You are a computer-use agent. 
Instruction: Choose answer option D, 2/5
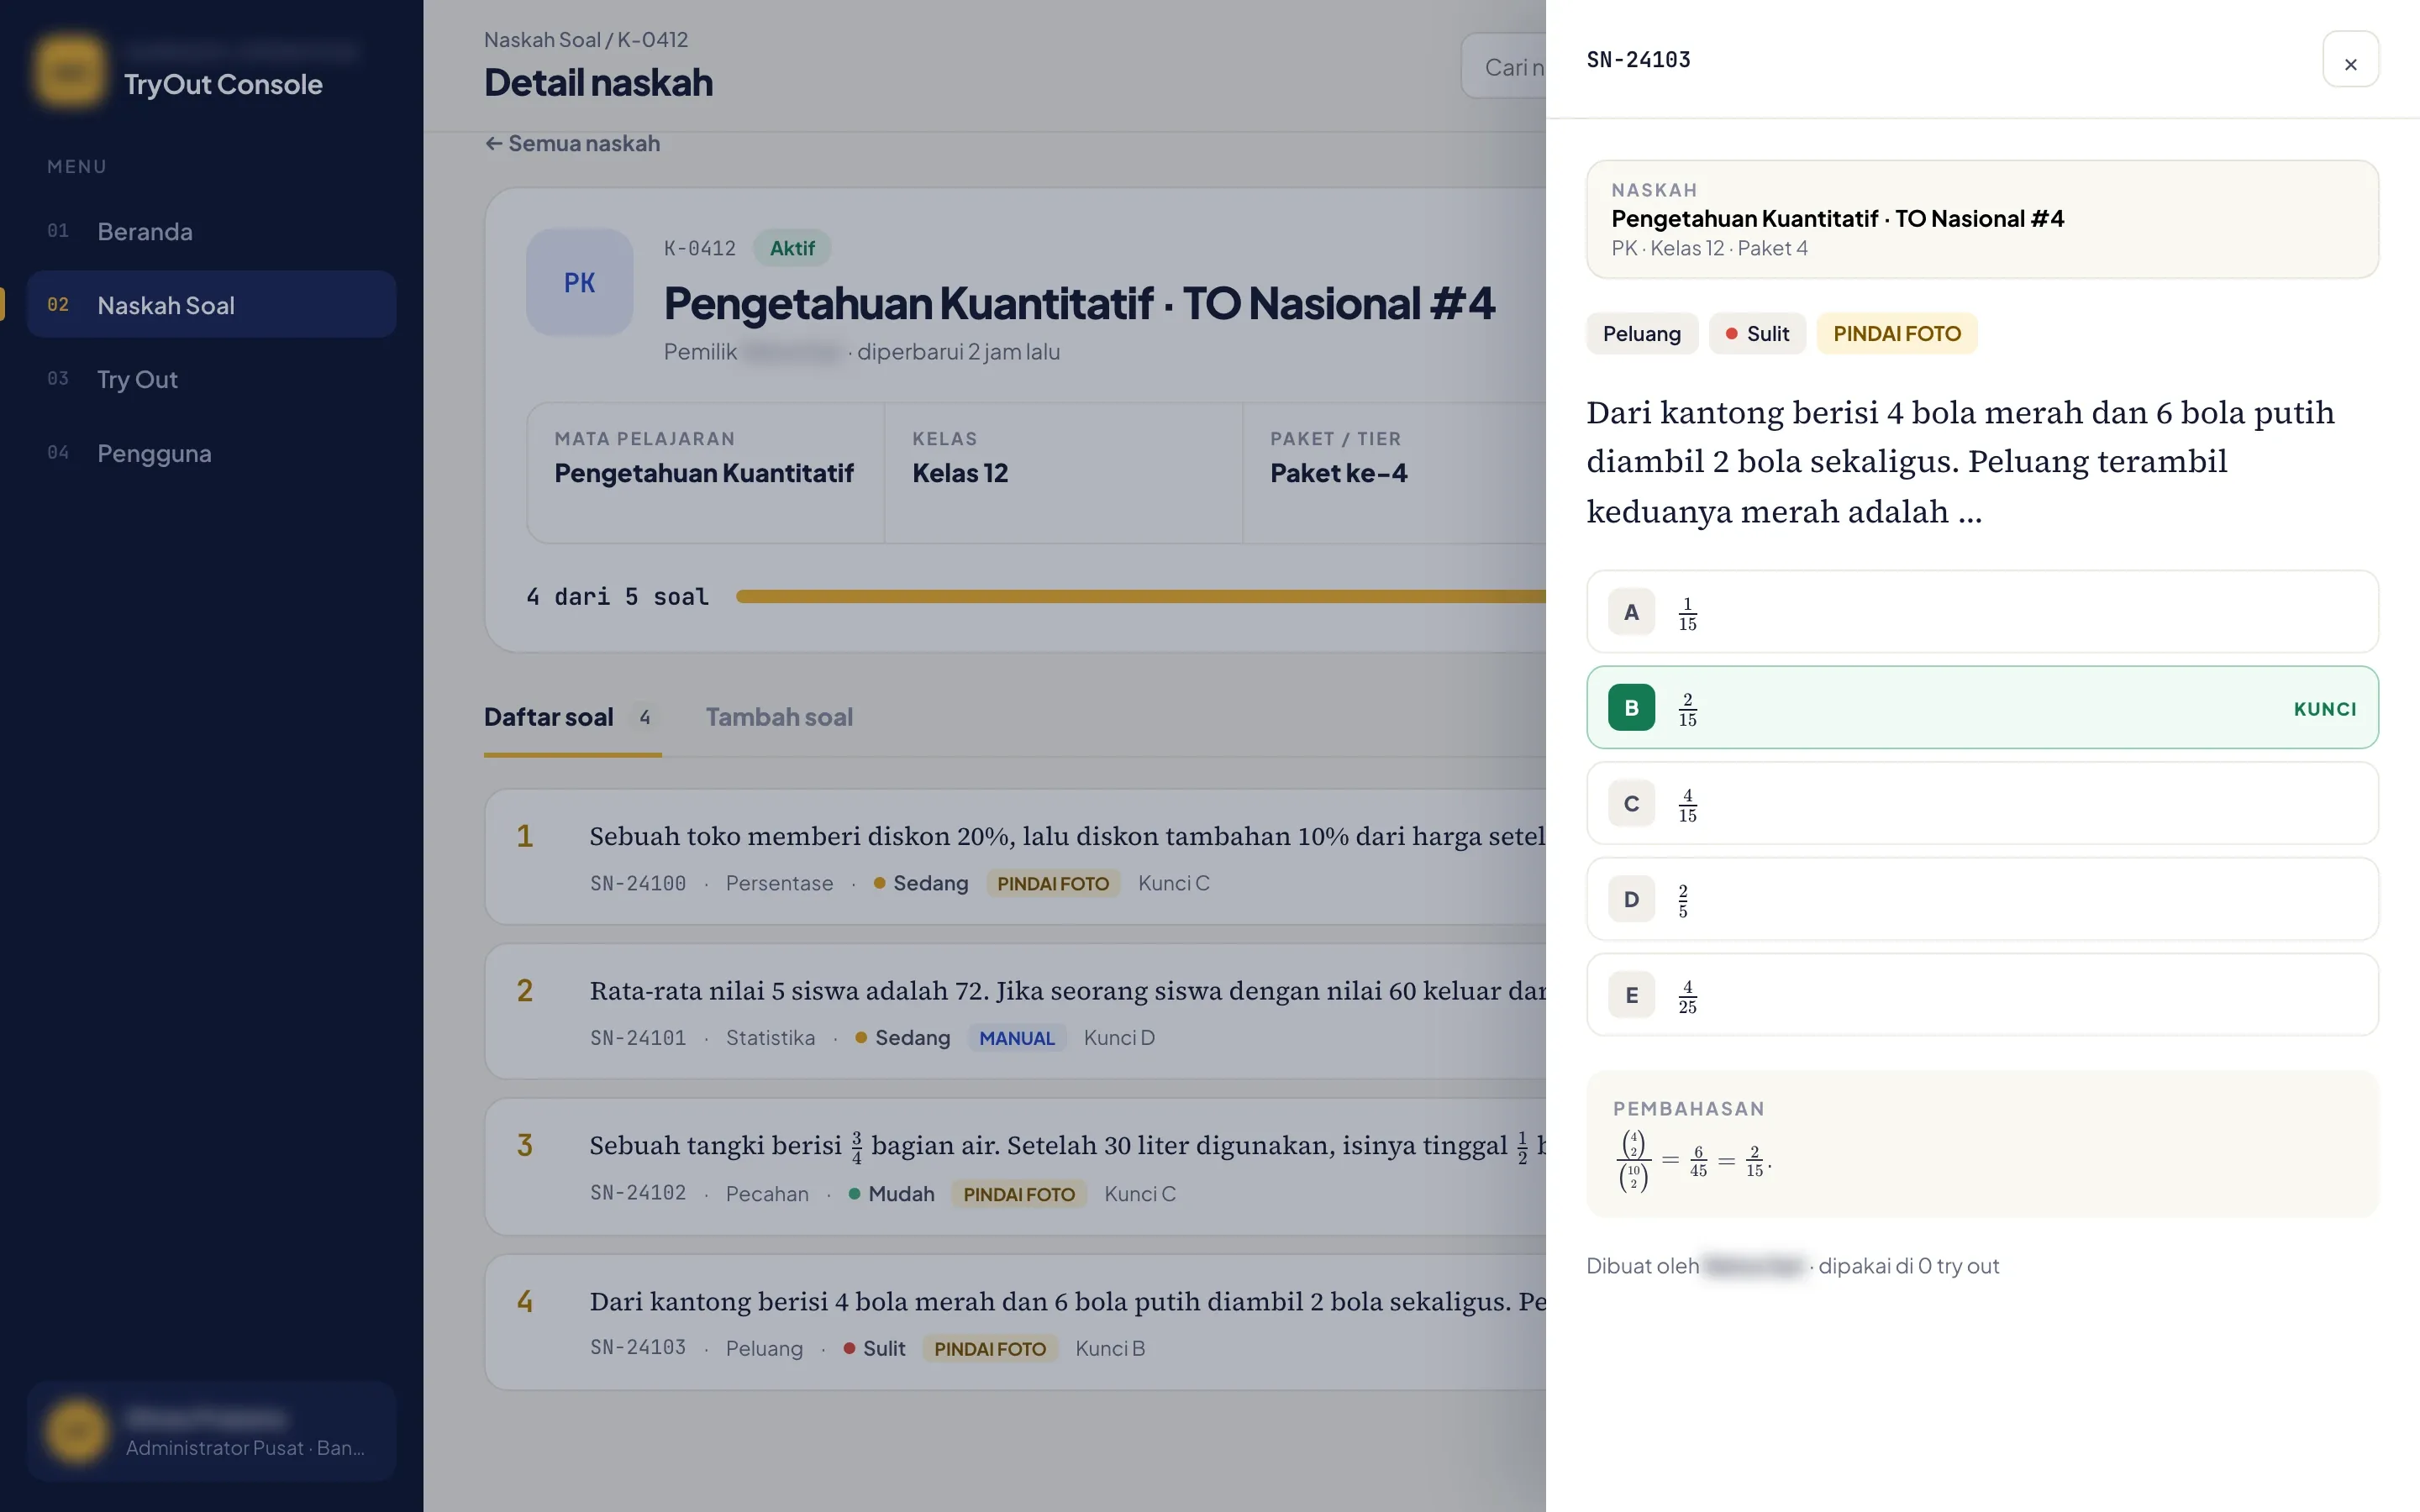tap(1982, 900)
